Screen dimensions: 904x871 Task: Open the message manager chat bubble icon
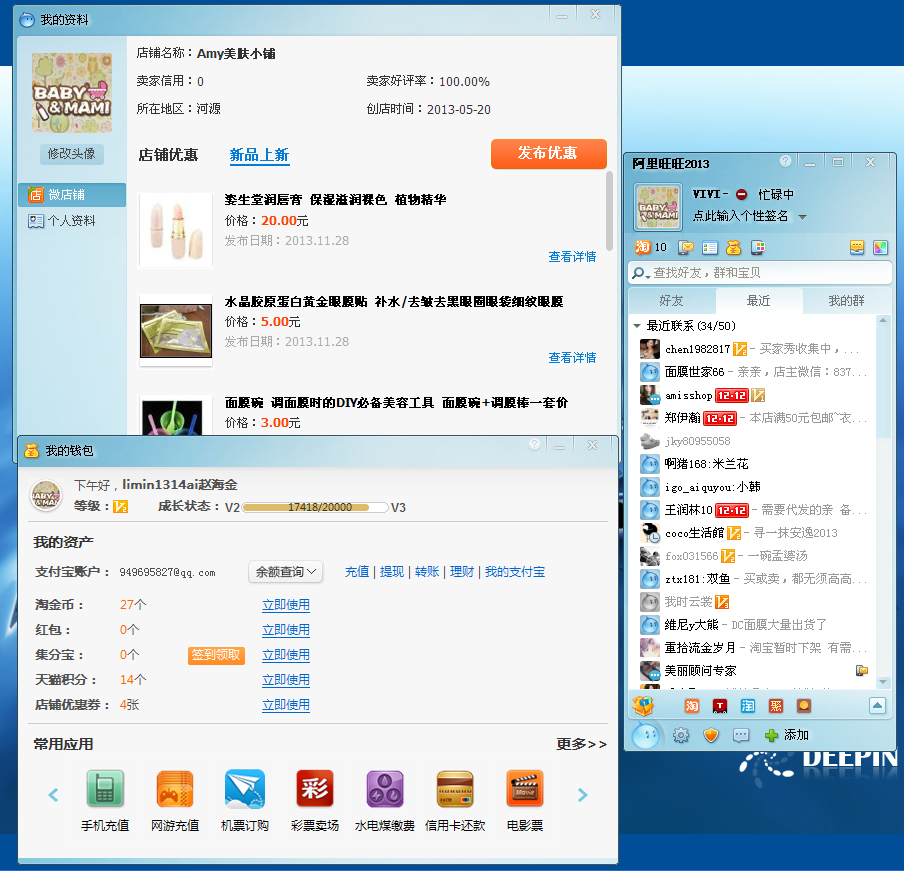tap(741, 735)
